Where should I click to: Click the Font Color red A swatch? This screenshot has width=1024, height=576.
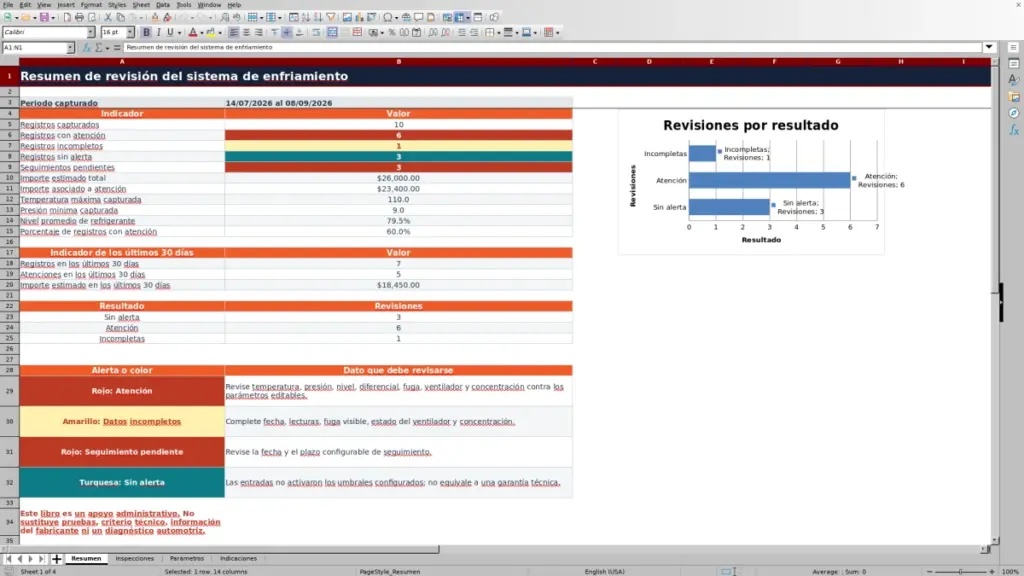(193, 32)
